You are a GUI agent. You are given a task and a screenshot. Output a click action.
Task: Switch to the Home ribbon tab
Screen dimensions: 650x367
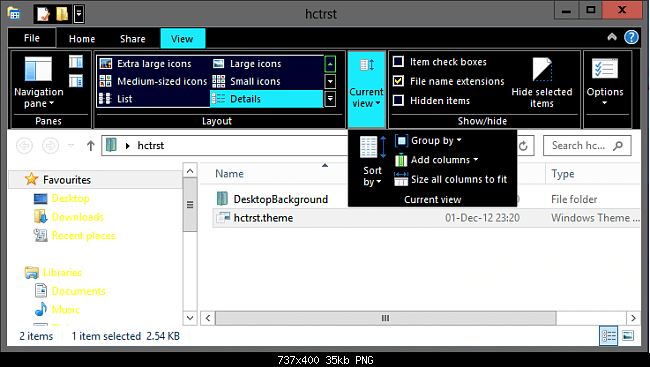[82, 39]
